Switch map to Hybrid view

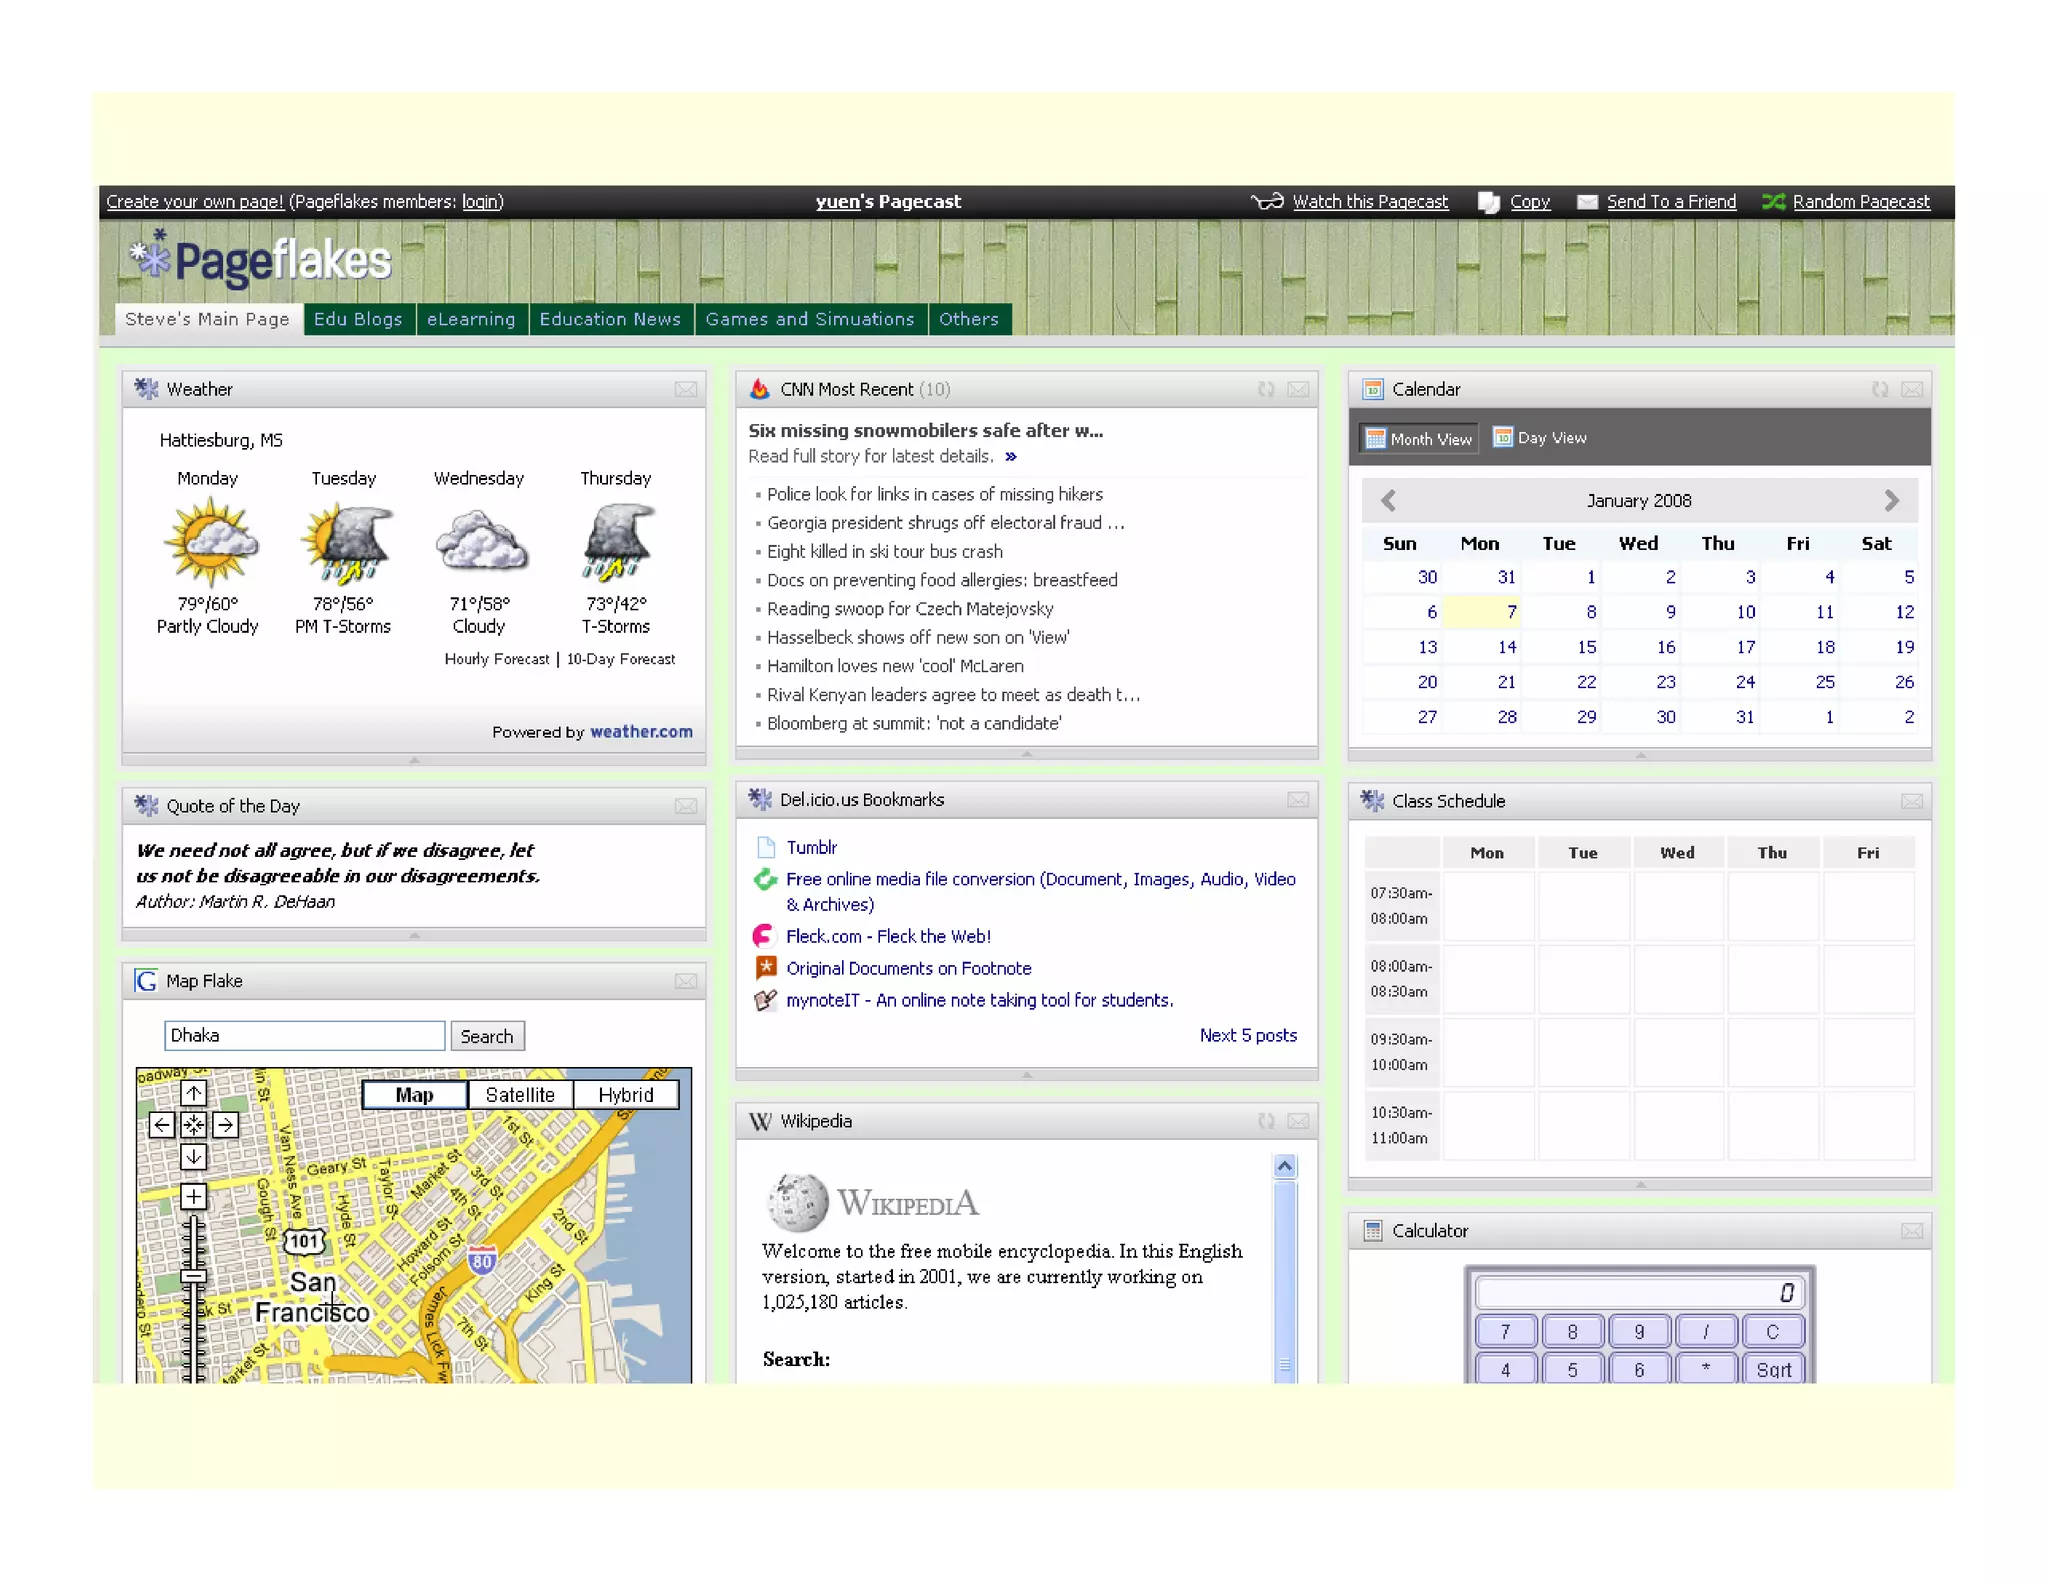click(x=626, y=1095)
